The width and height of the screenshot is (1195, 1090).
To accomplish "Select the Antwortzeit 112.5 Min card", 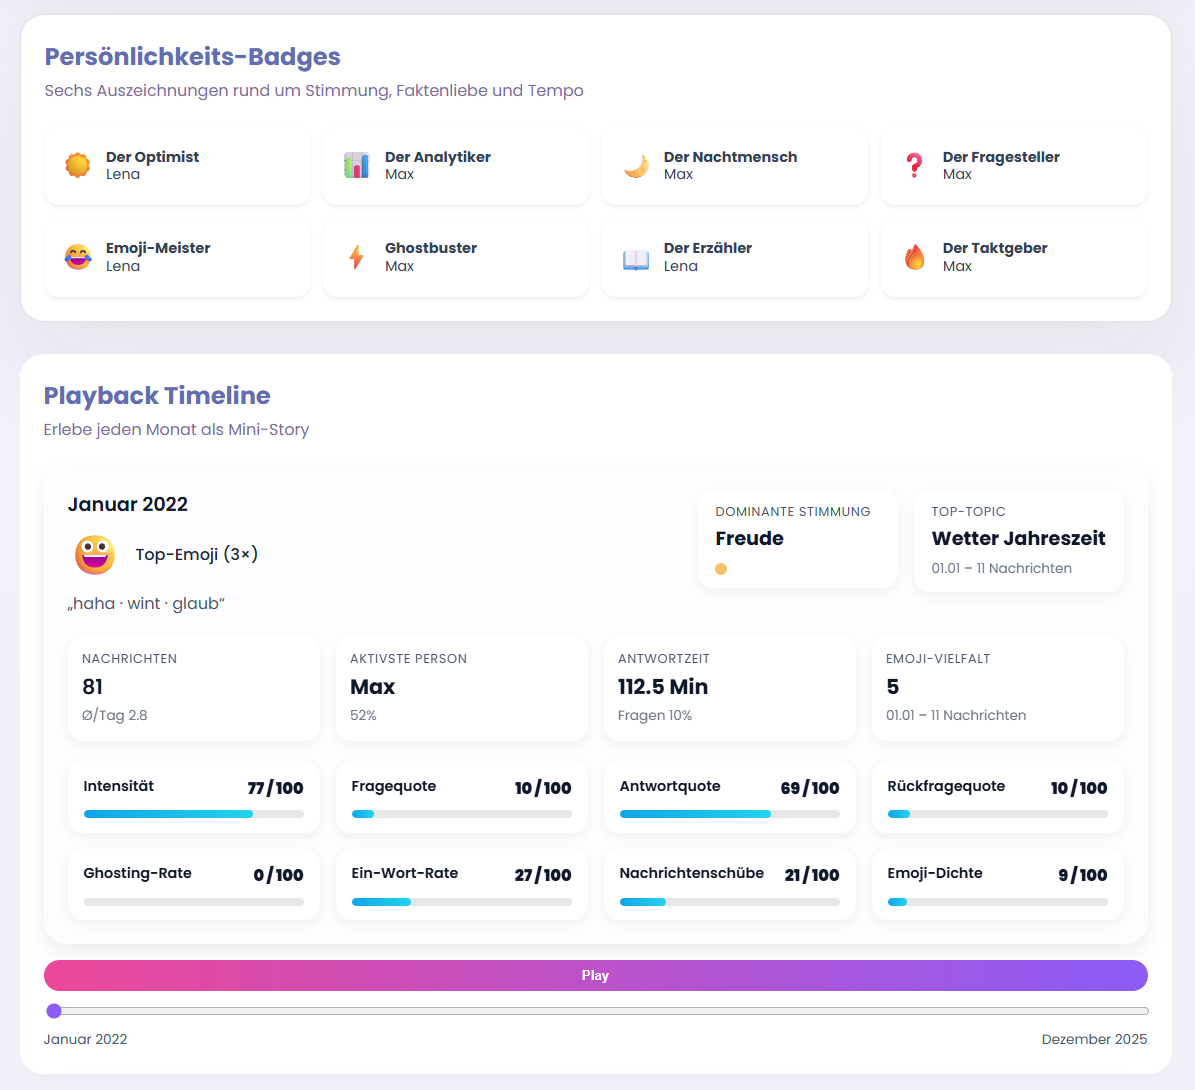I will [x=729, y=688].
